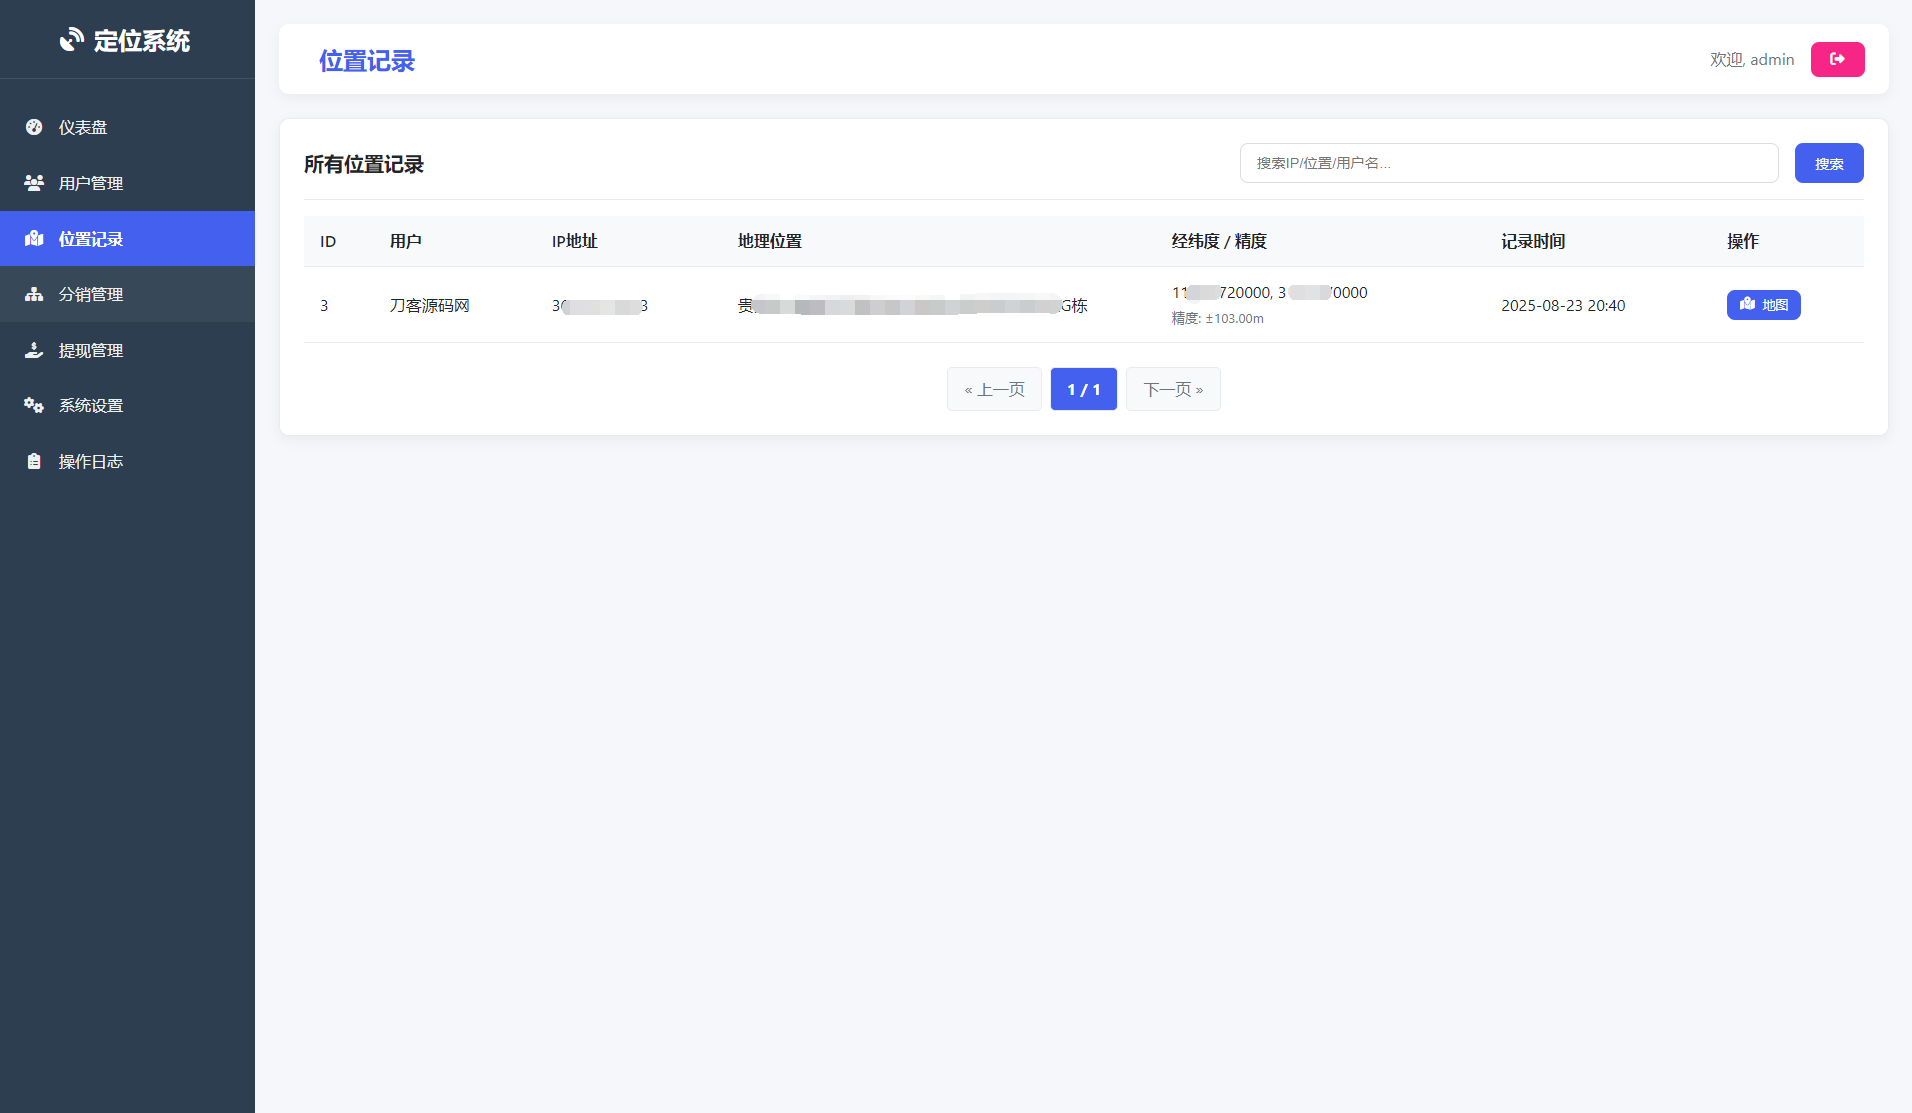Click the users icon beside 用户管理
This screenshot has height=1113, width=1912.
coord(33,182)
